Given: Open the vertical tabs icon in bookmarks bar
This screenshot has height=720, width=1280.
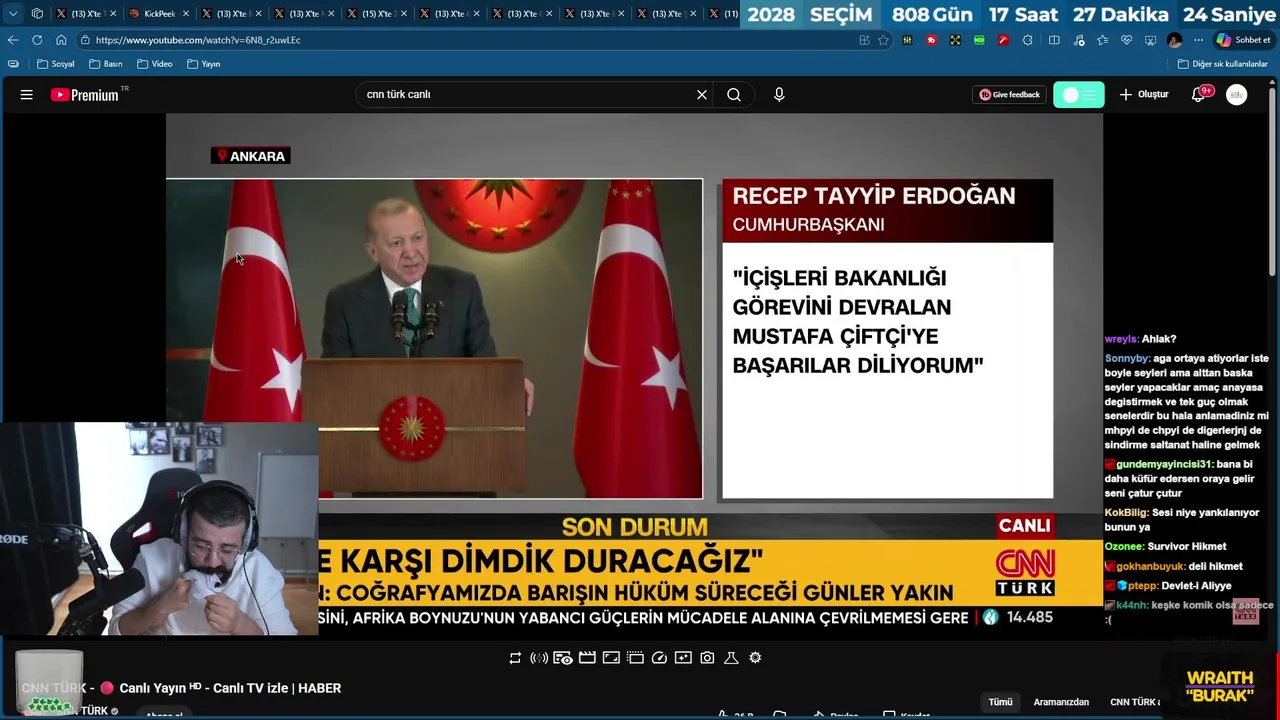Looking at the screenshot, I should click(13, 64).
